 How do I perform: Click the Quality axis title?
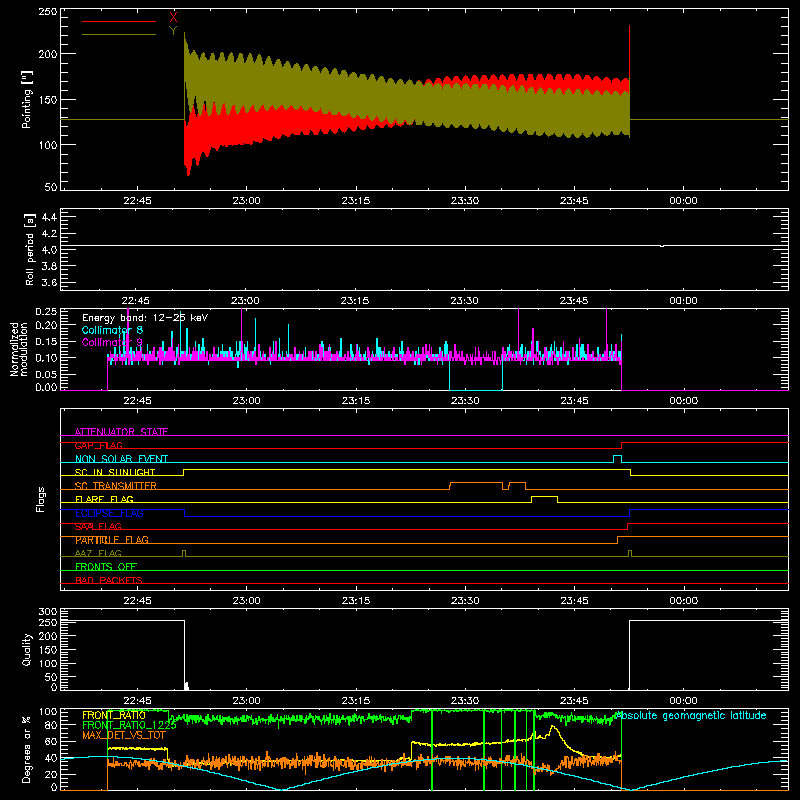point(27,649)
